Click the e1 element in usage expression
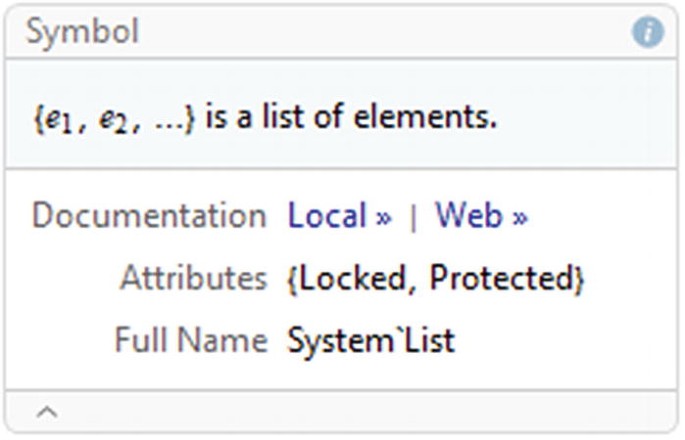The width and height of the screenshot is (685, 440). (x=58, y=120)
